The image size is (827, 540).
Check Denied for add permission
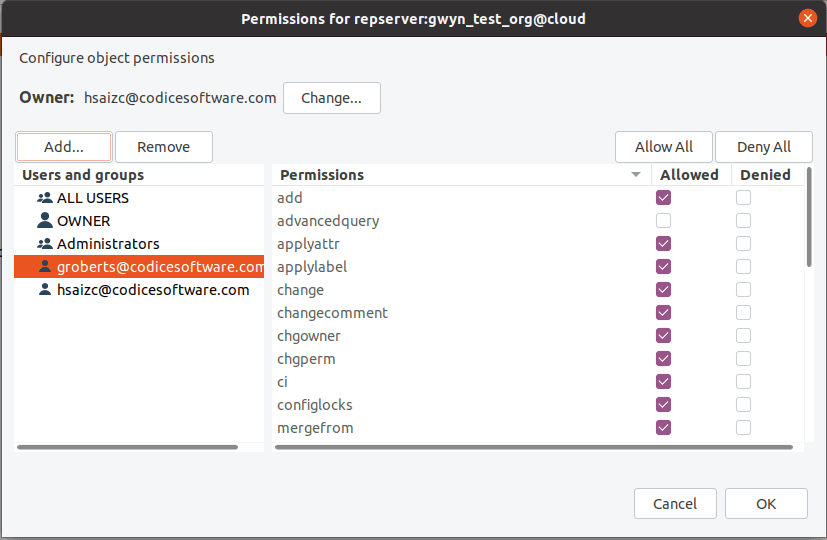pos(744,198)
